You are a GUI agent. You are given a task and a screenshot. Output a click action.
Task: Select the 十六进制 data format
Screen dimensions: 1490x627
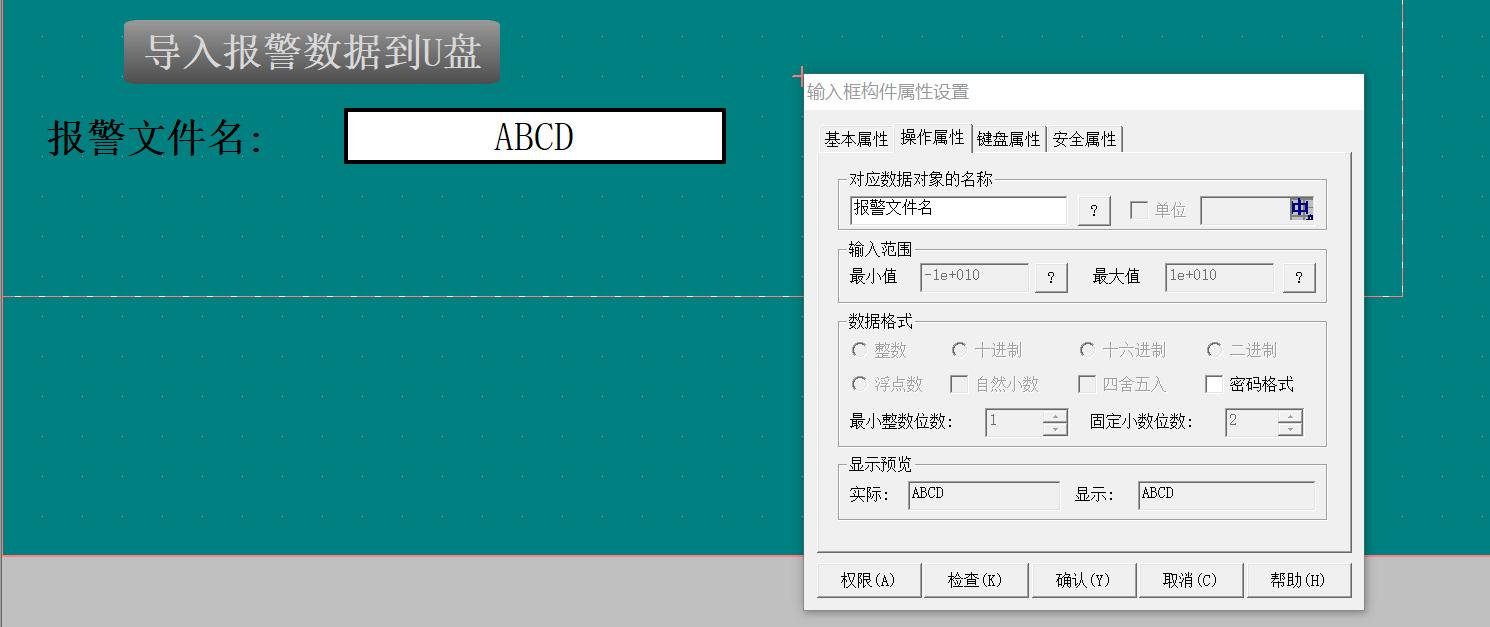[x=1087, y=349]
